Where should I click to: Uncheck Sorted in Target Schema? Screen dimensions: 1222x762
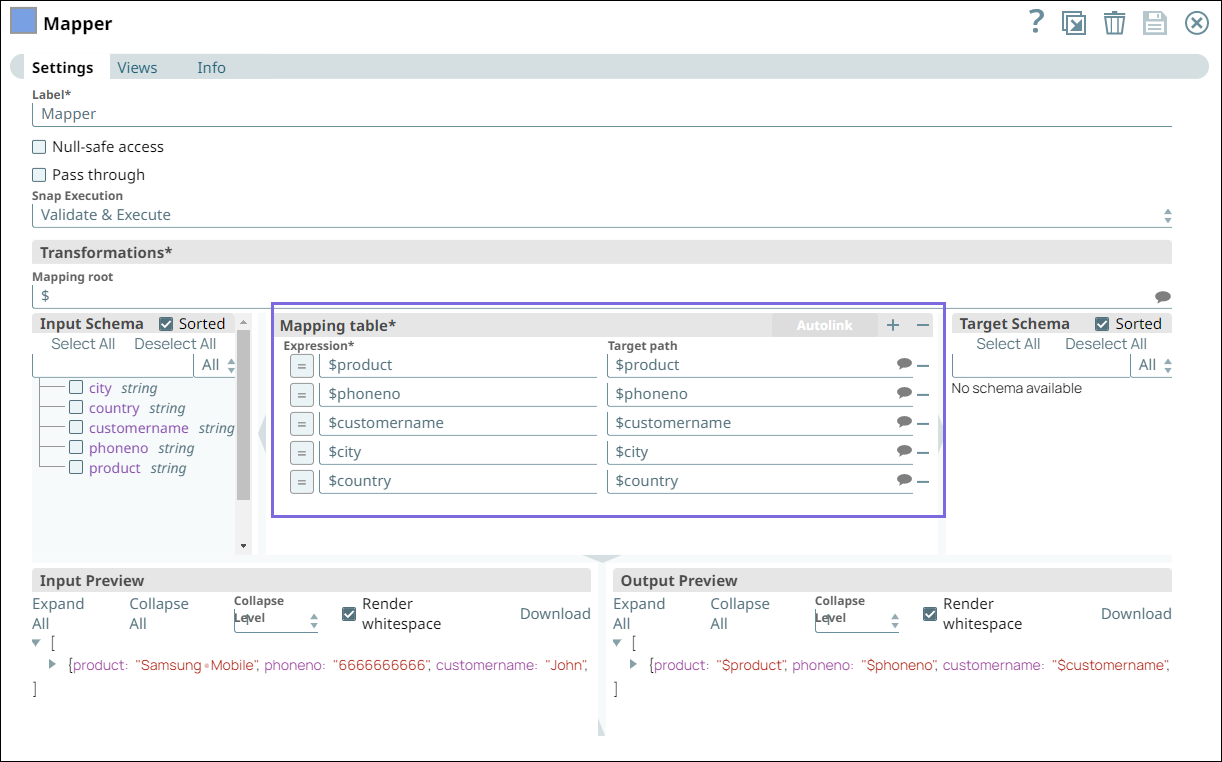pyautogui.click(x=1102, y=324)
